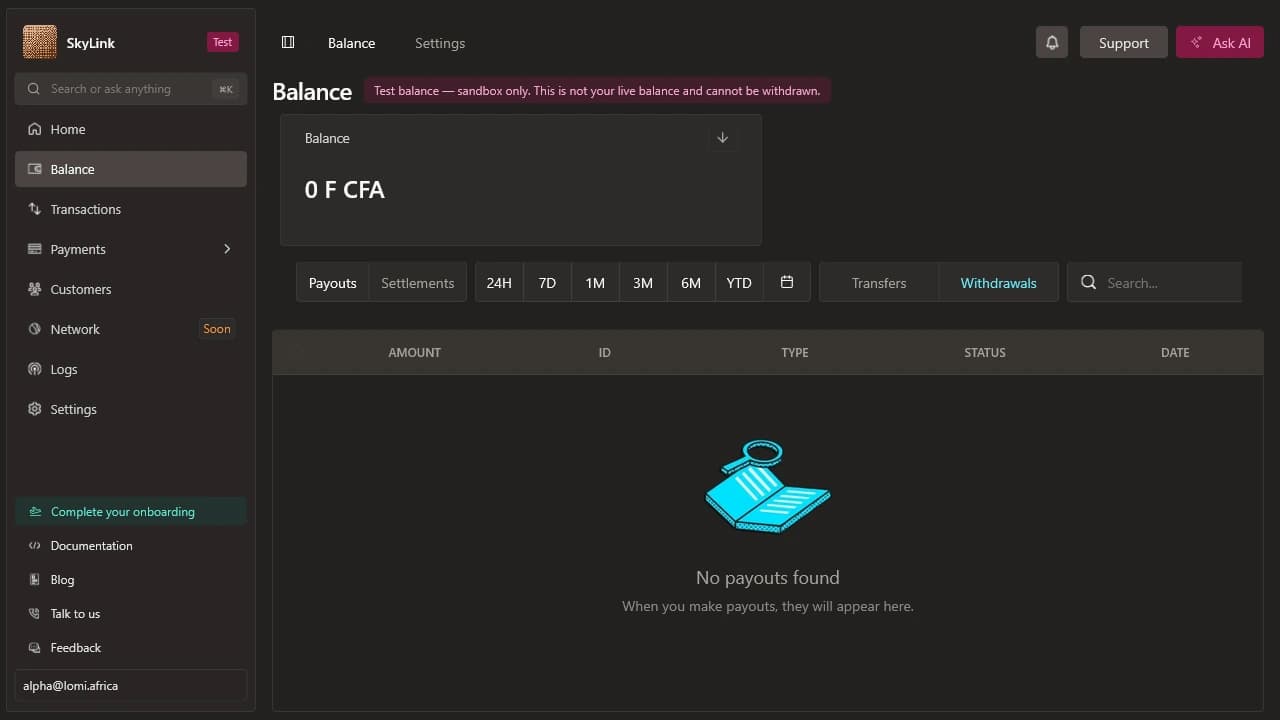
Task: Select the Withdrawals filter toggle
Action: pyautogui.click(x=998, y=283)
